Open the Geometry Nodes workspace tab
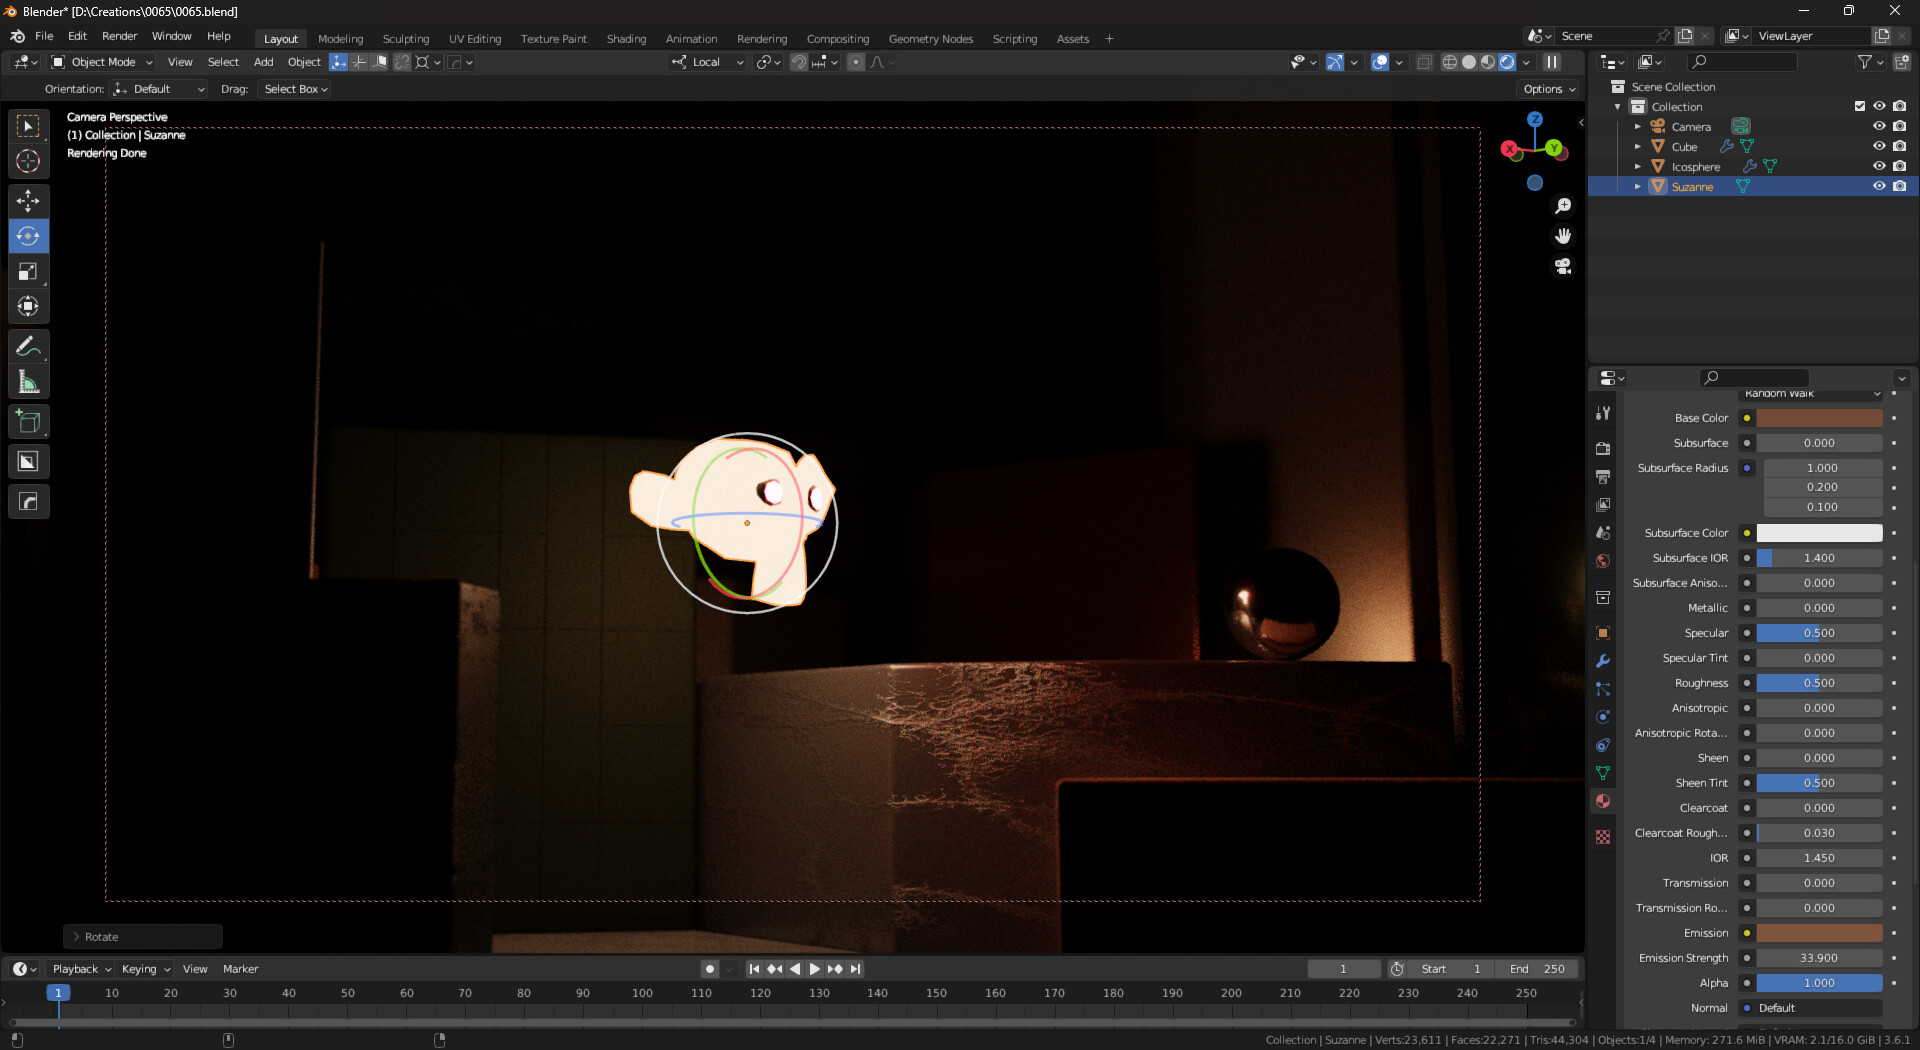The width and height of the screenshot is (1920, 1050). click(931, 39)
